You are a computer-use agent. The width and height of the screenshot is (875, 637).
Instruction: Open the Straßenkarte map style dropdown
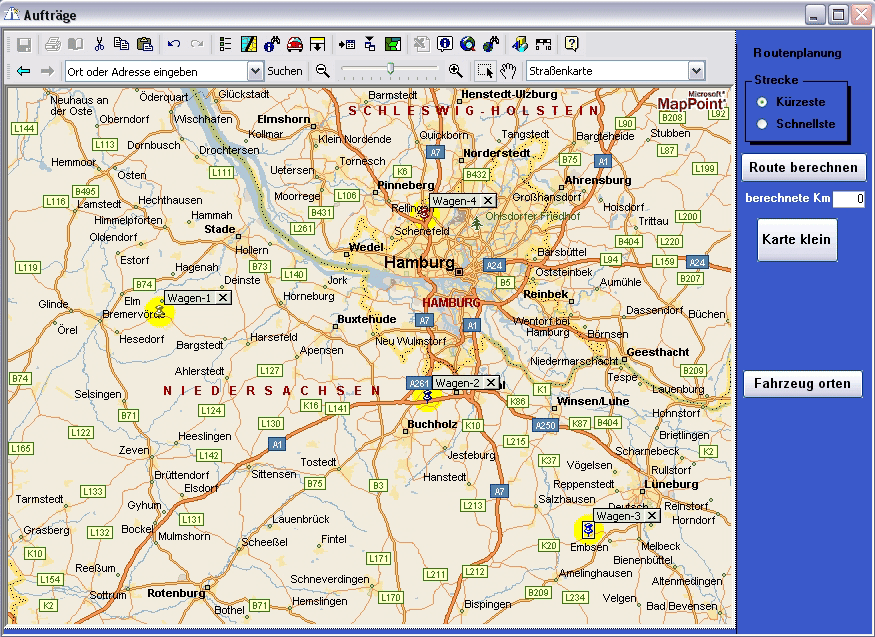click(x=696, y=71)
